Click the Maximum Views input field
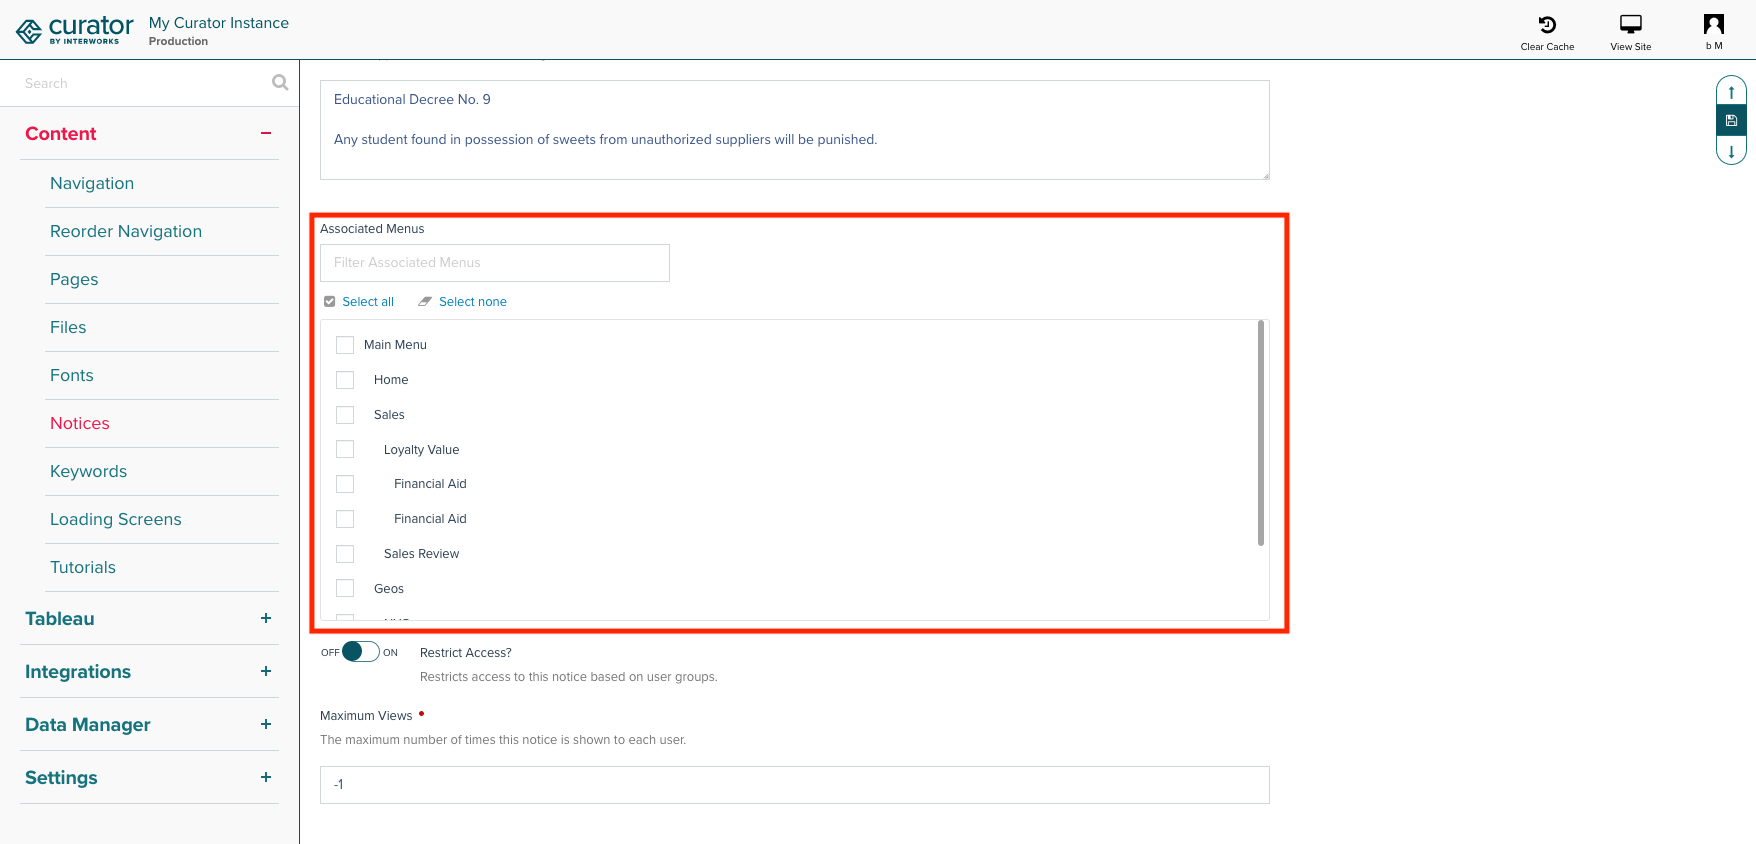Viewport: 1756px width, 844px height. click(x=795, y=785)
